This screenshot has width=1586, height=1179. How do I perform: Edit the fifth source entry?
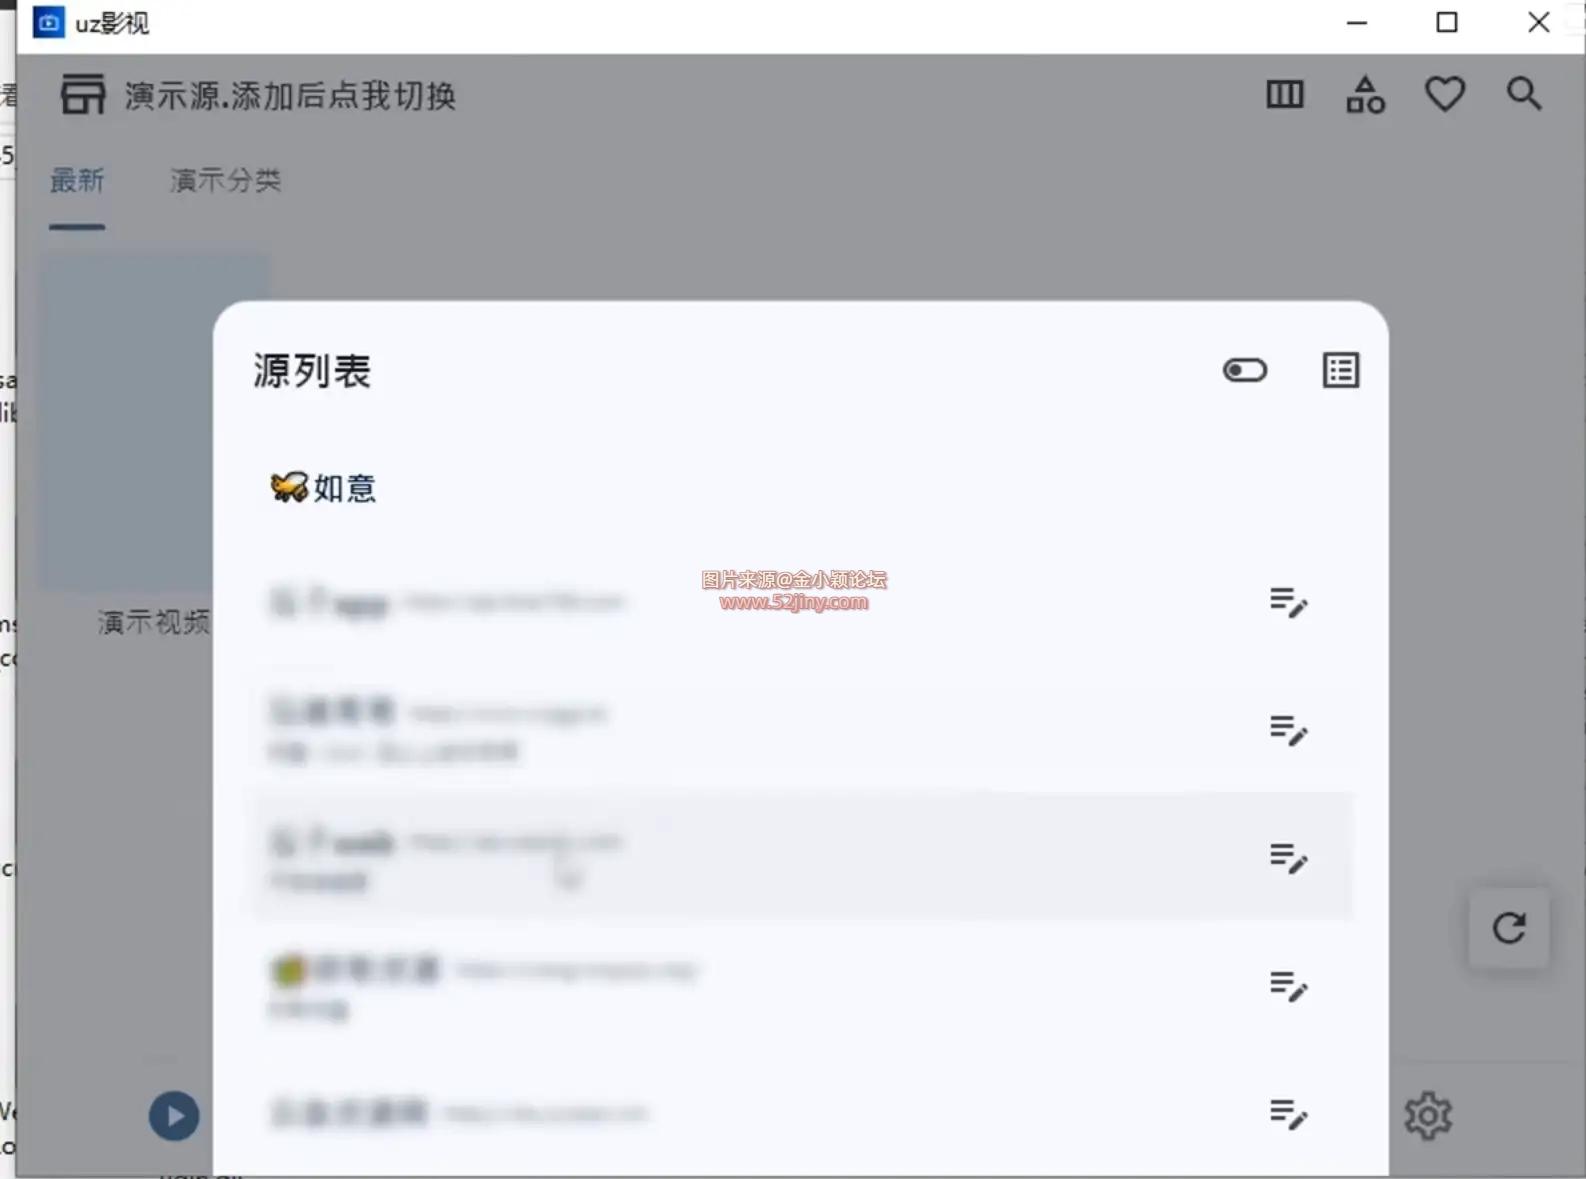pyautogui.click(x=1289, y=1114)
